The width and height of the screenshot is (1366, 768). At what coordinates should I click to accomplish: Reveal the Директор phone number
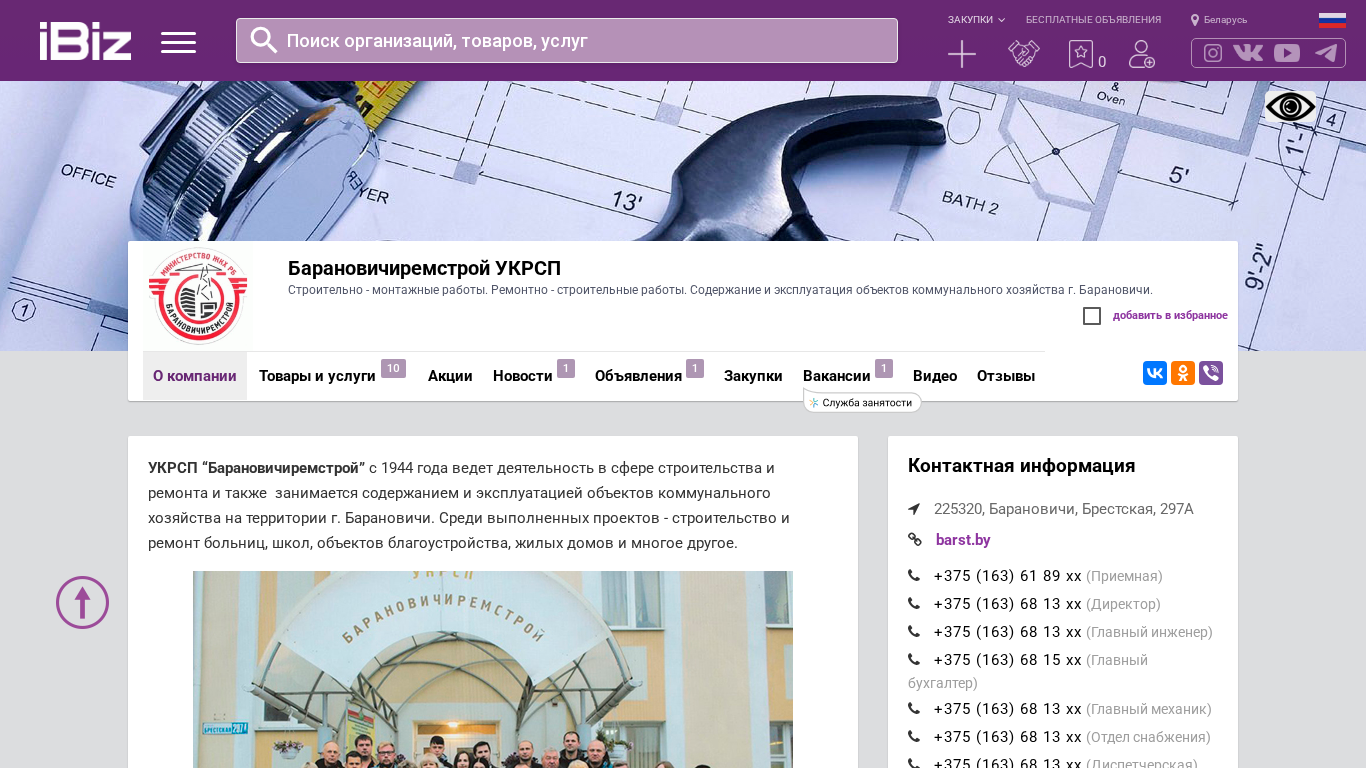point(1008,604)
